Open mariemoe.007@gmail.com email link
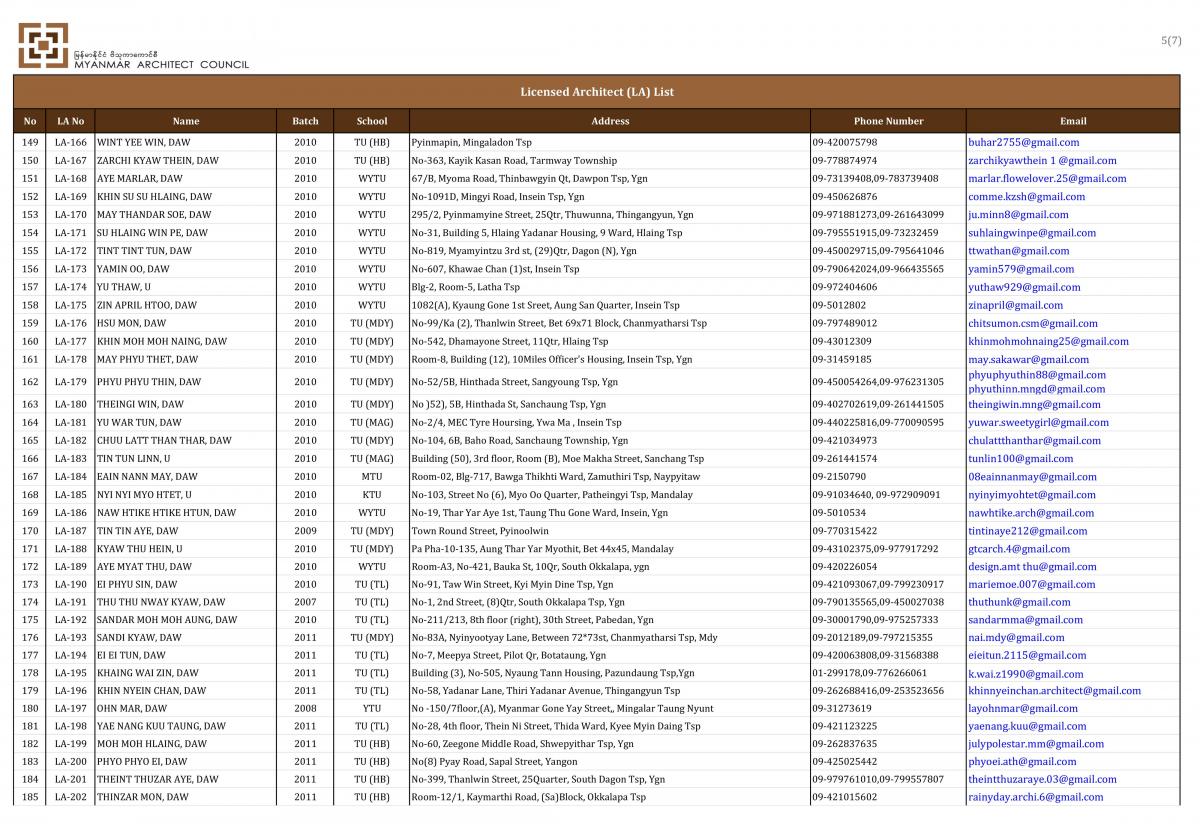 click(x=1032, y=584)
